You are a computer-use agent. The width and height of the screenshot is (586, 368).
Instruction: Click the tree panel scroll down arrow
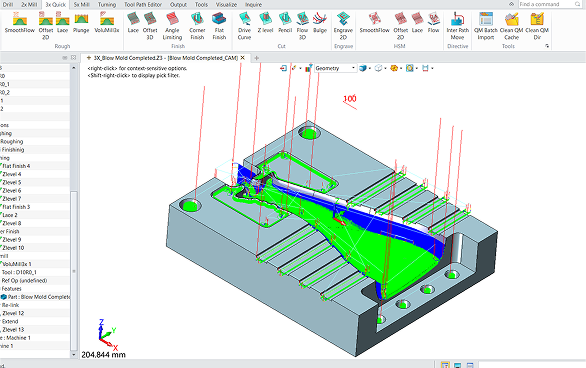74,354
